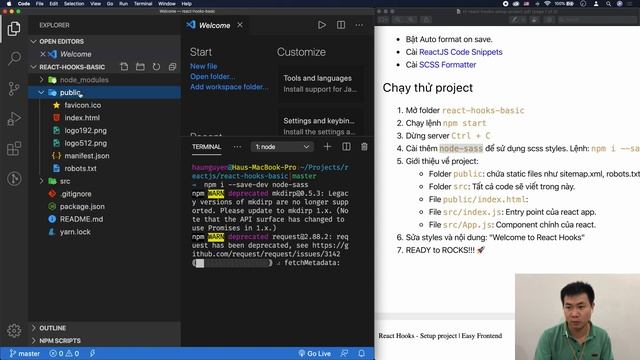The height and width of the screenshot is (360, 640).
Task: Create a new terminal with plus icon
Action: click(x=327, y=147)
